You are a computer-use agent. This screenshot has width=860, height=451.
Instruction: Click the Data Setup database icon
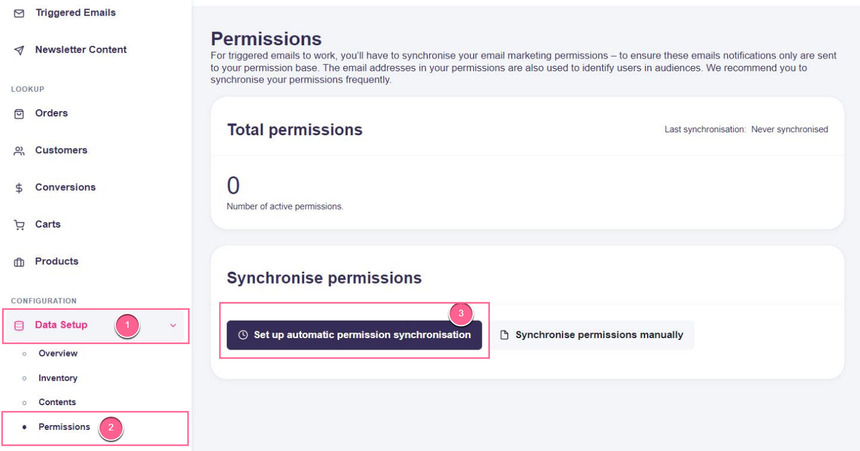point(19,325)
